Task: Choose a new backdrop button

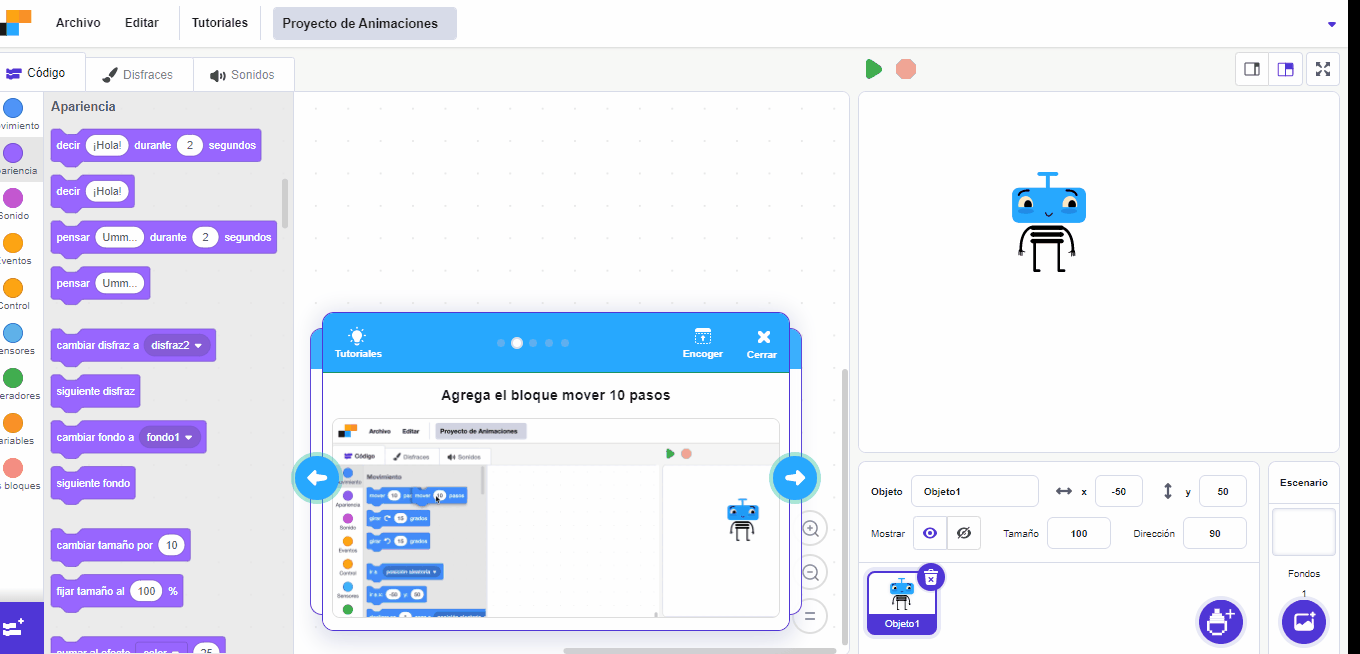Action: click(x=1304, y=621)
